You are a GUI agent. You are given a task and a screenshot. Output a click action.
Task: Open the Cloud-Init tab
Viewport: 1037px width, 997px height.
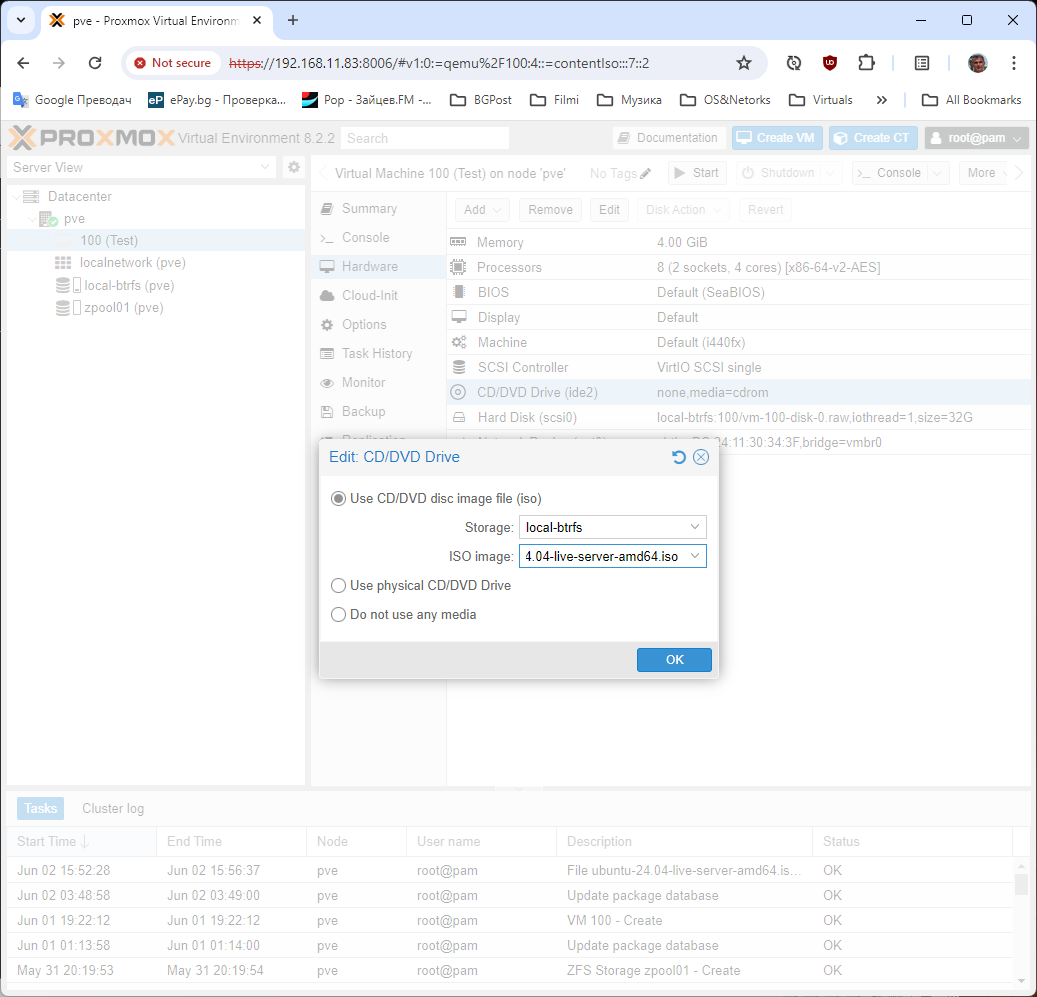pyautogui.click(x=378, y=296)
